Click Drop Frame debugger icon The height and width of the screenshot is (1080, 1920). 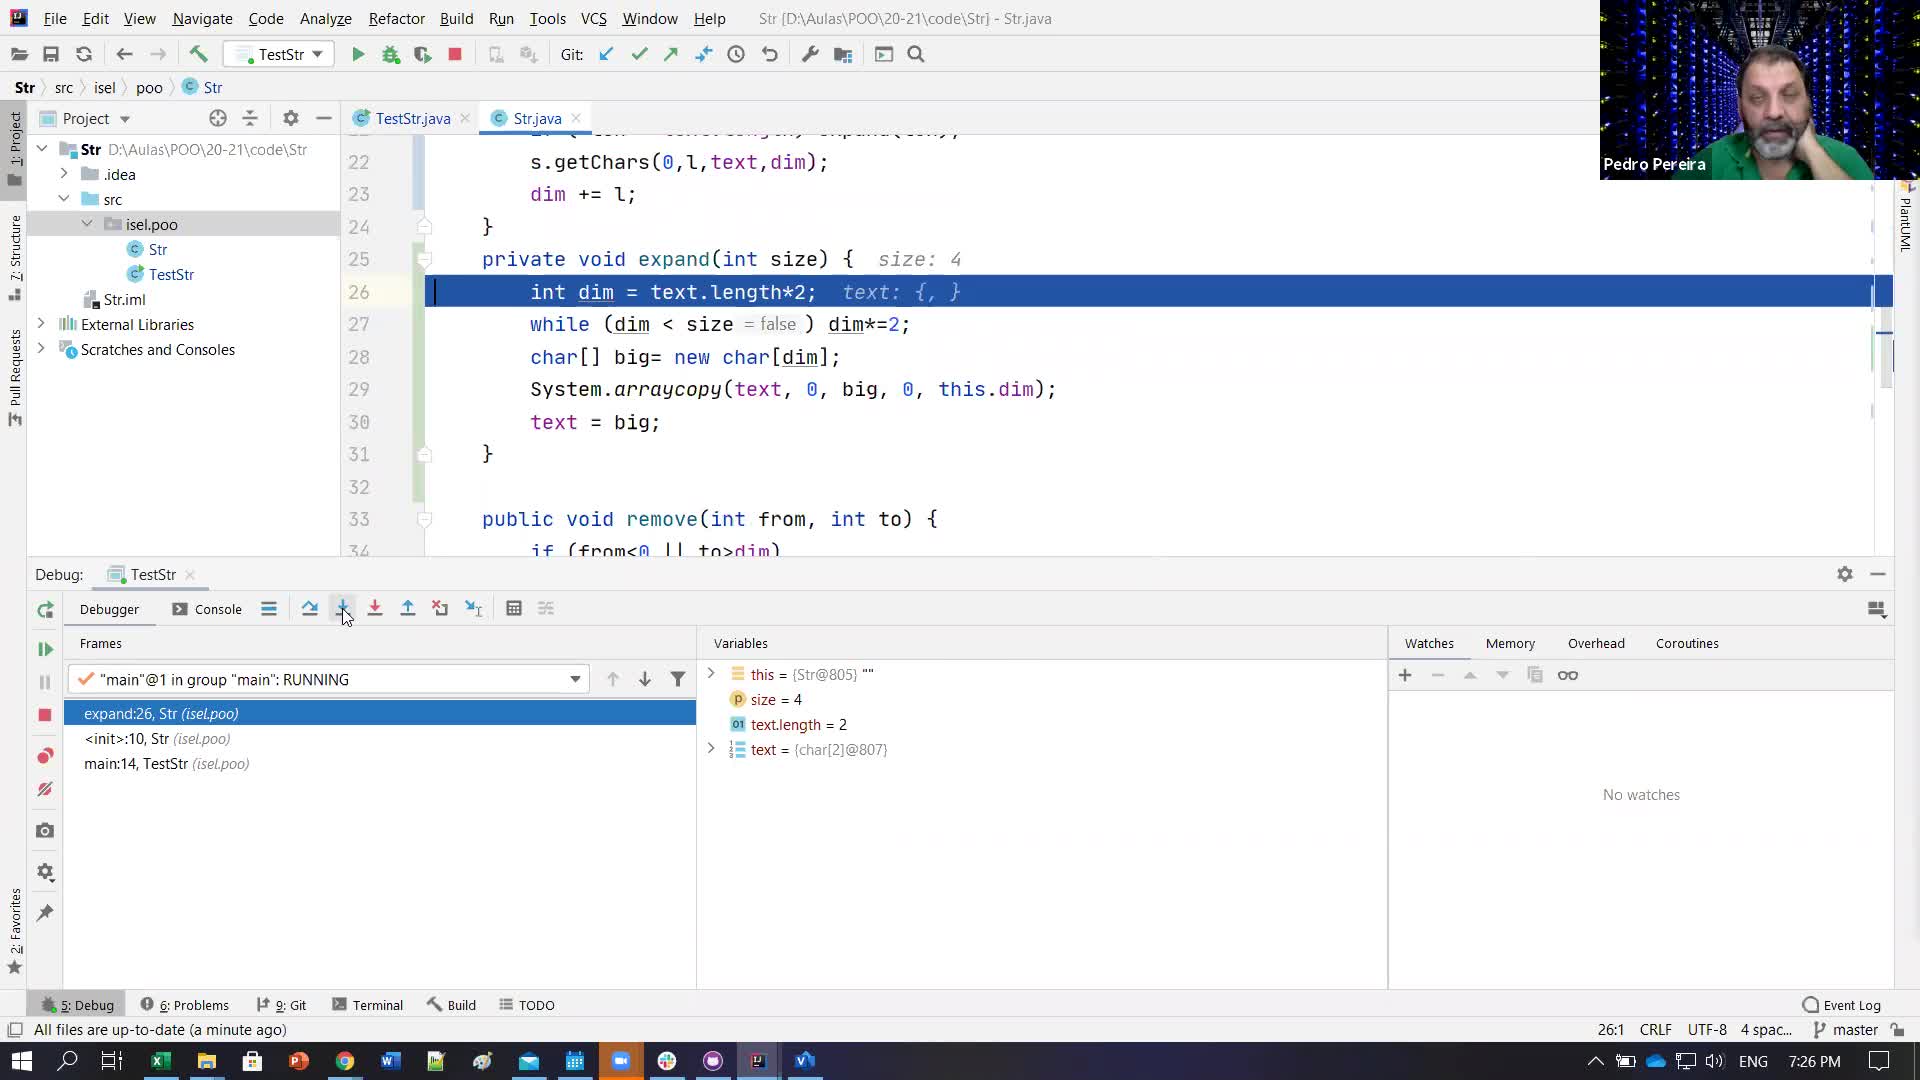(440, 608)
